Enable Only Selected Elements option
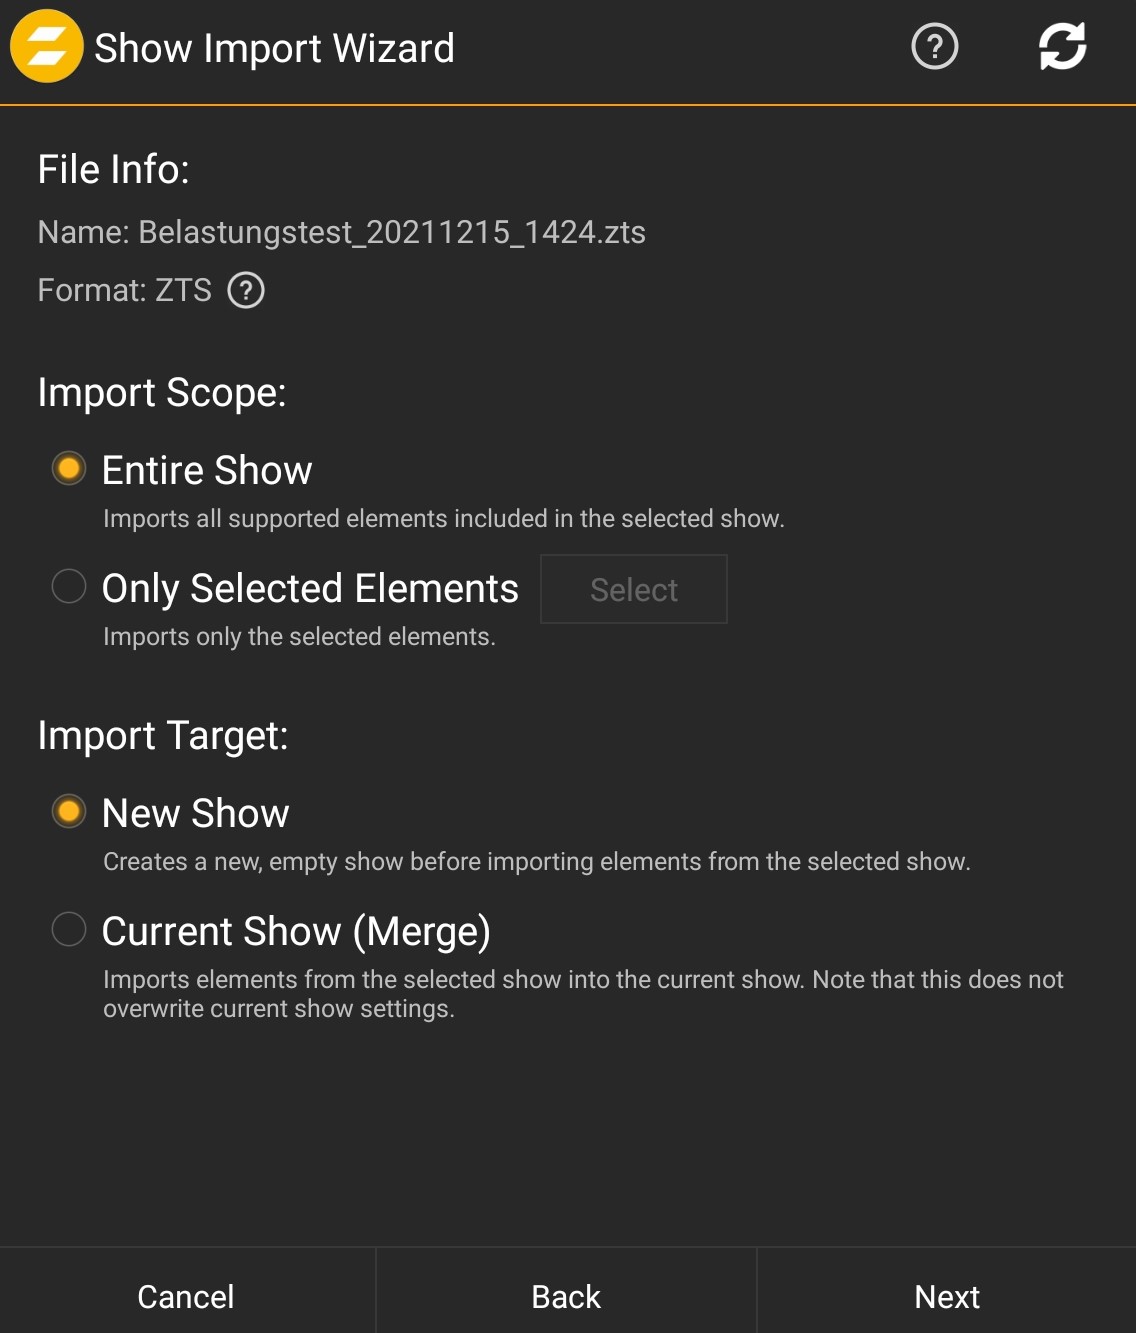The width and height of the screenshot is (1136, 1333). click(x=69, y=586)
